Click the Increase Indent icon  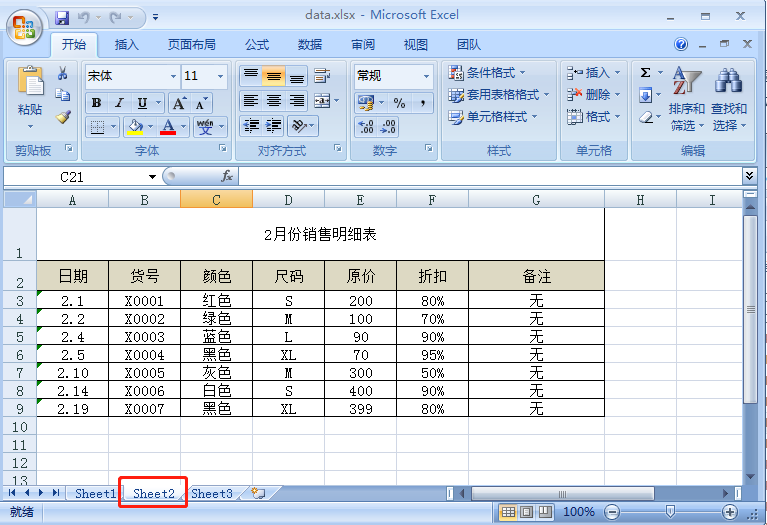click(273, 126)
